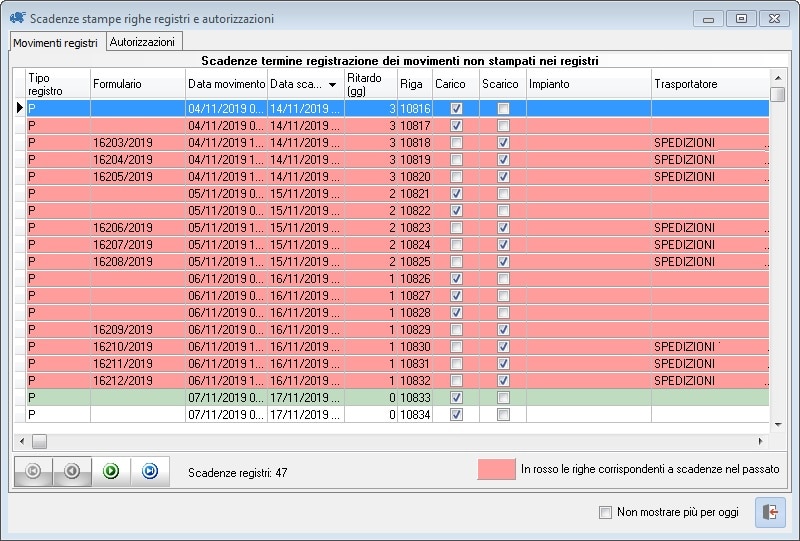
Task: Select formulario cell 16210/2019
Action: [138, 347]
